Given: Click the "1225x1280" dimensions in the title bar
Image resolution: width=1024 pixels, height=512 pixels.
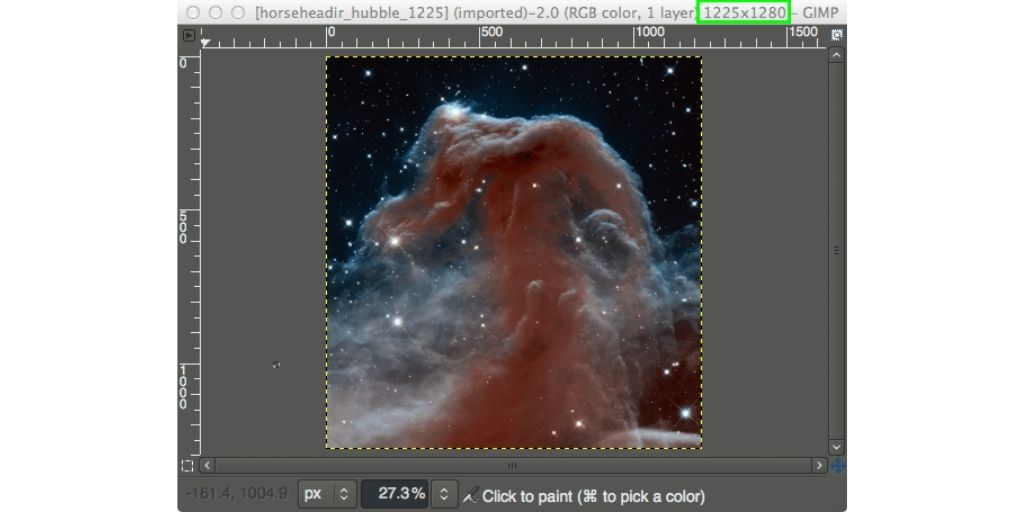Looking at the screenshot, I should pyautogui.click(x=744, y=12).
